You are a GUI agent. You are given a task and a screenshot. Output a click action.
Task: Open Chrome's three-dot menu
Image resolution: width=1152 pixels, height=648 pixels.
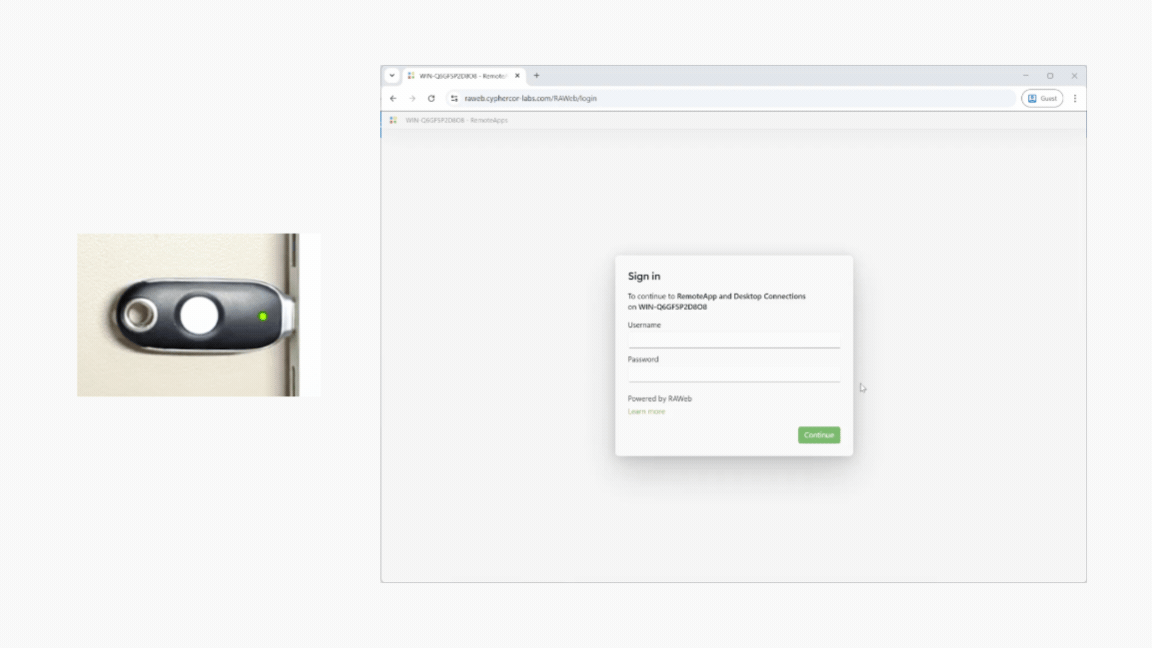[1075, 99]
